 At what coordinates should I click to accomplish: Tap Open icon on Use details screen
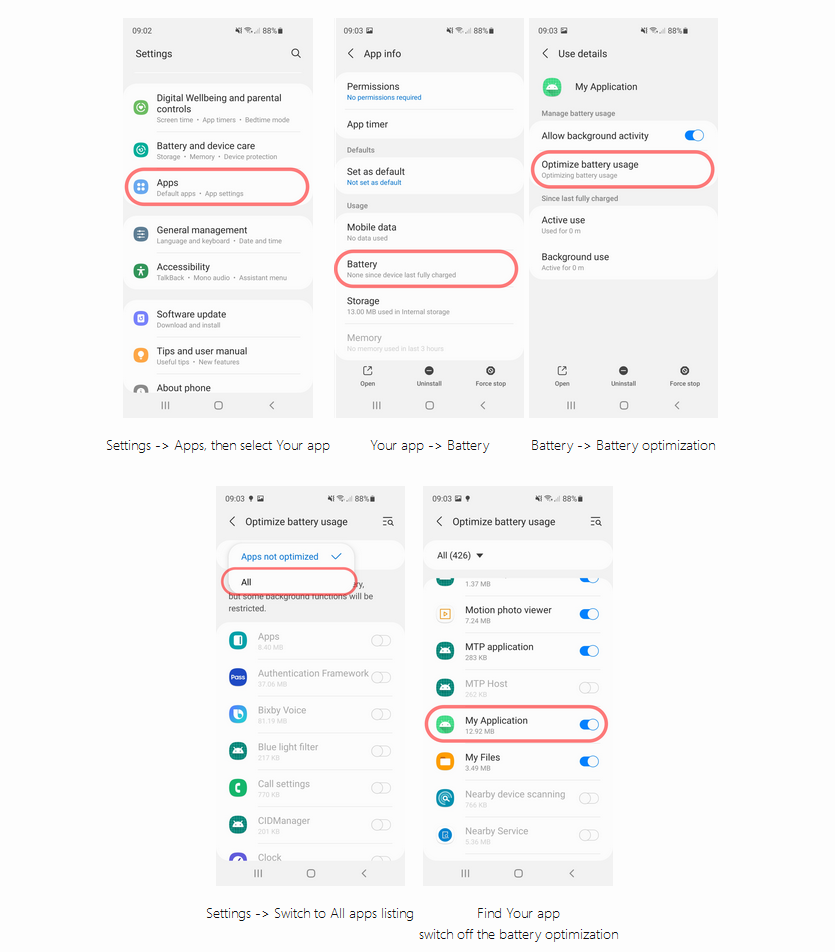pos(562,370)
